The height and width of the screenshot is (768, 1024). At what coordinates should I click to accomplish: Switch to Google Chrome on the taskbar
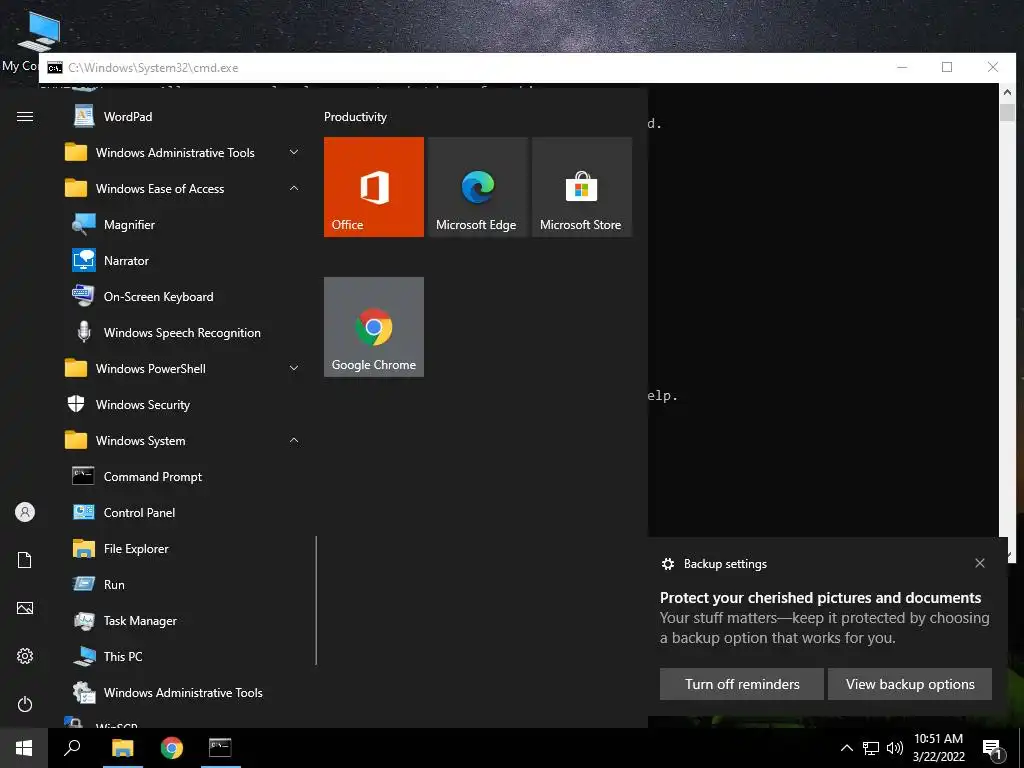[x=172, y=748]
